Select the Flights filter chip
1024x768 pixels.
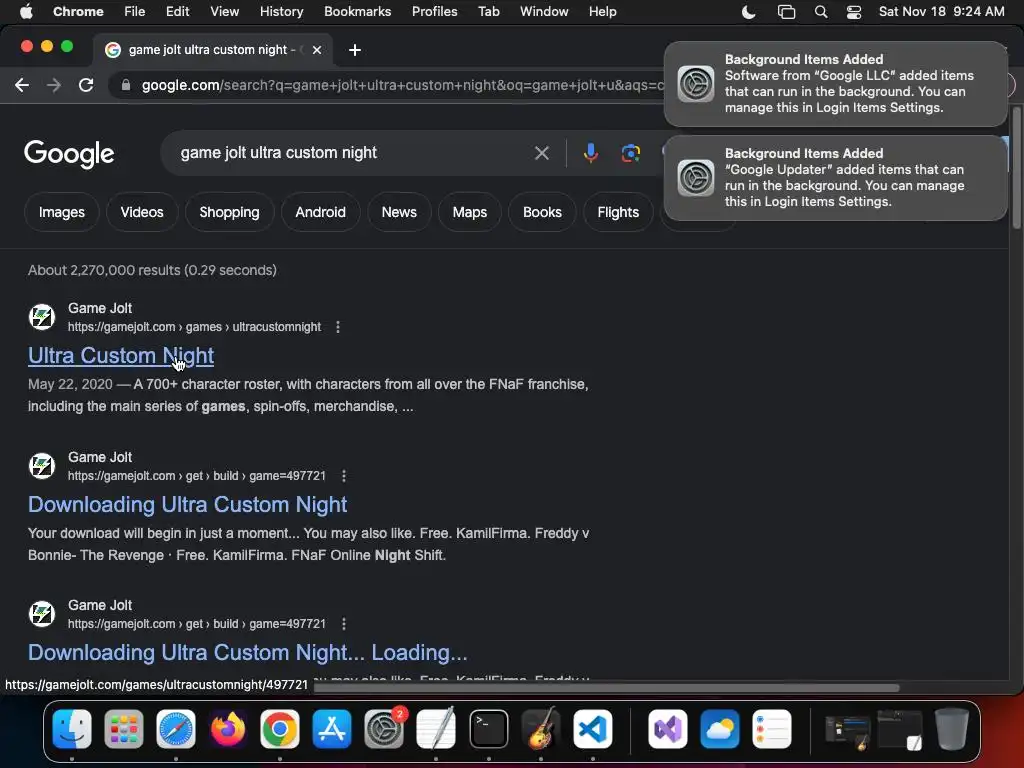click(x=618, y=212)
